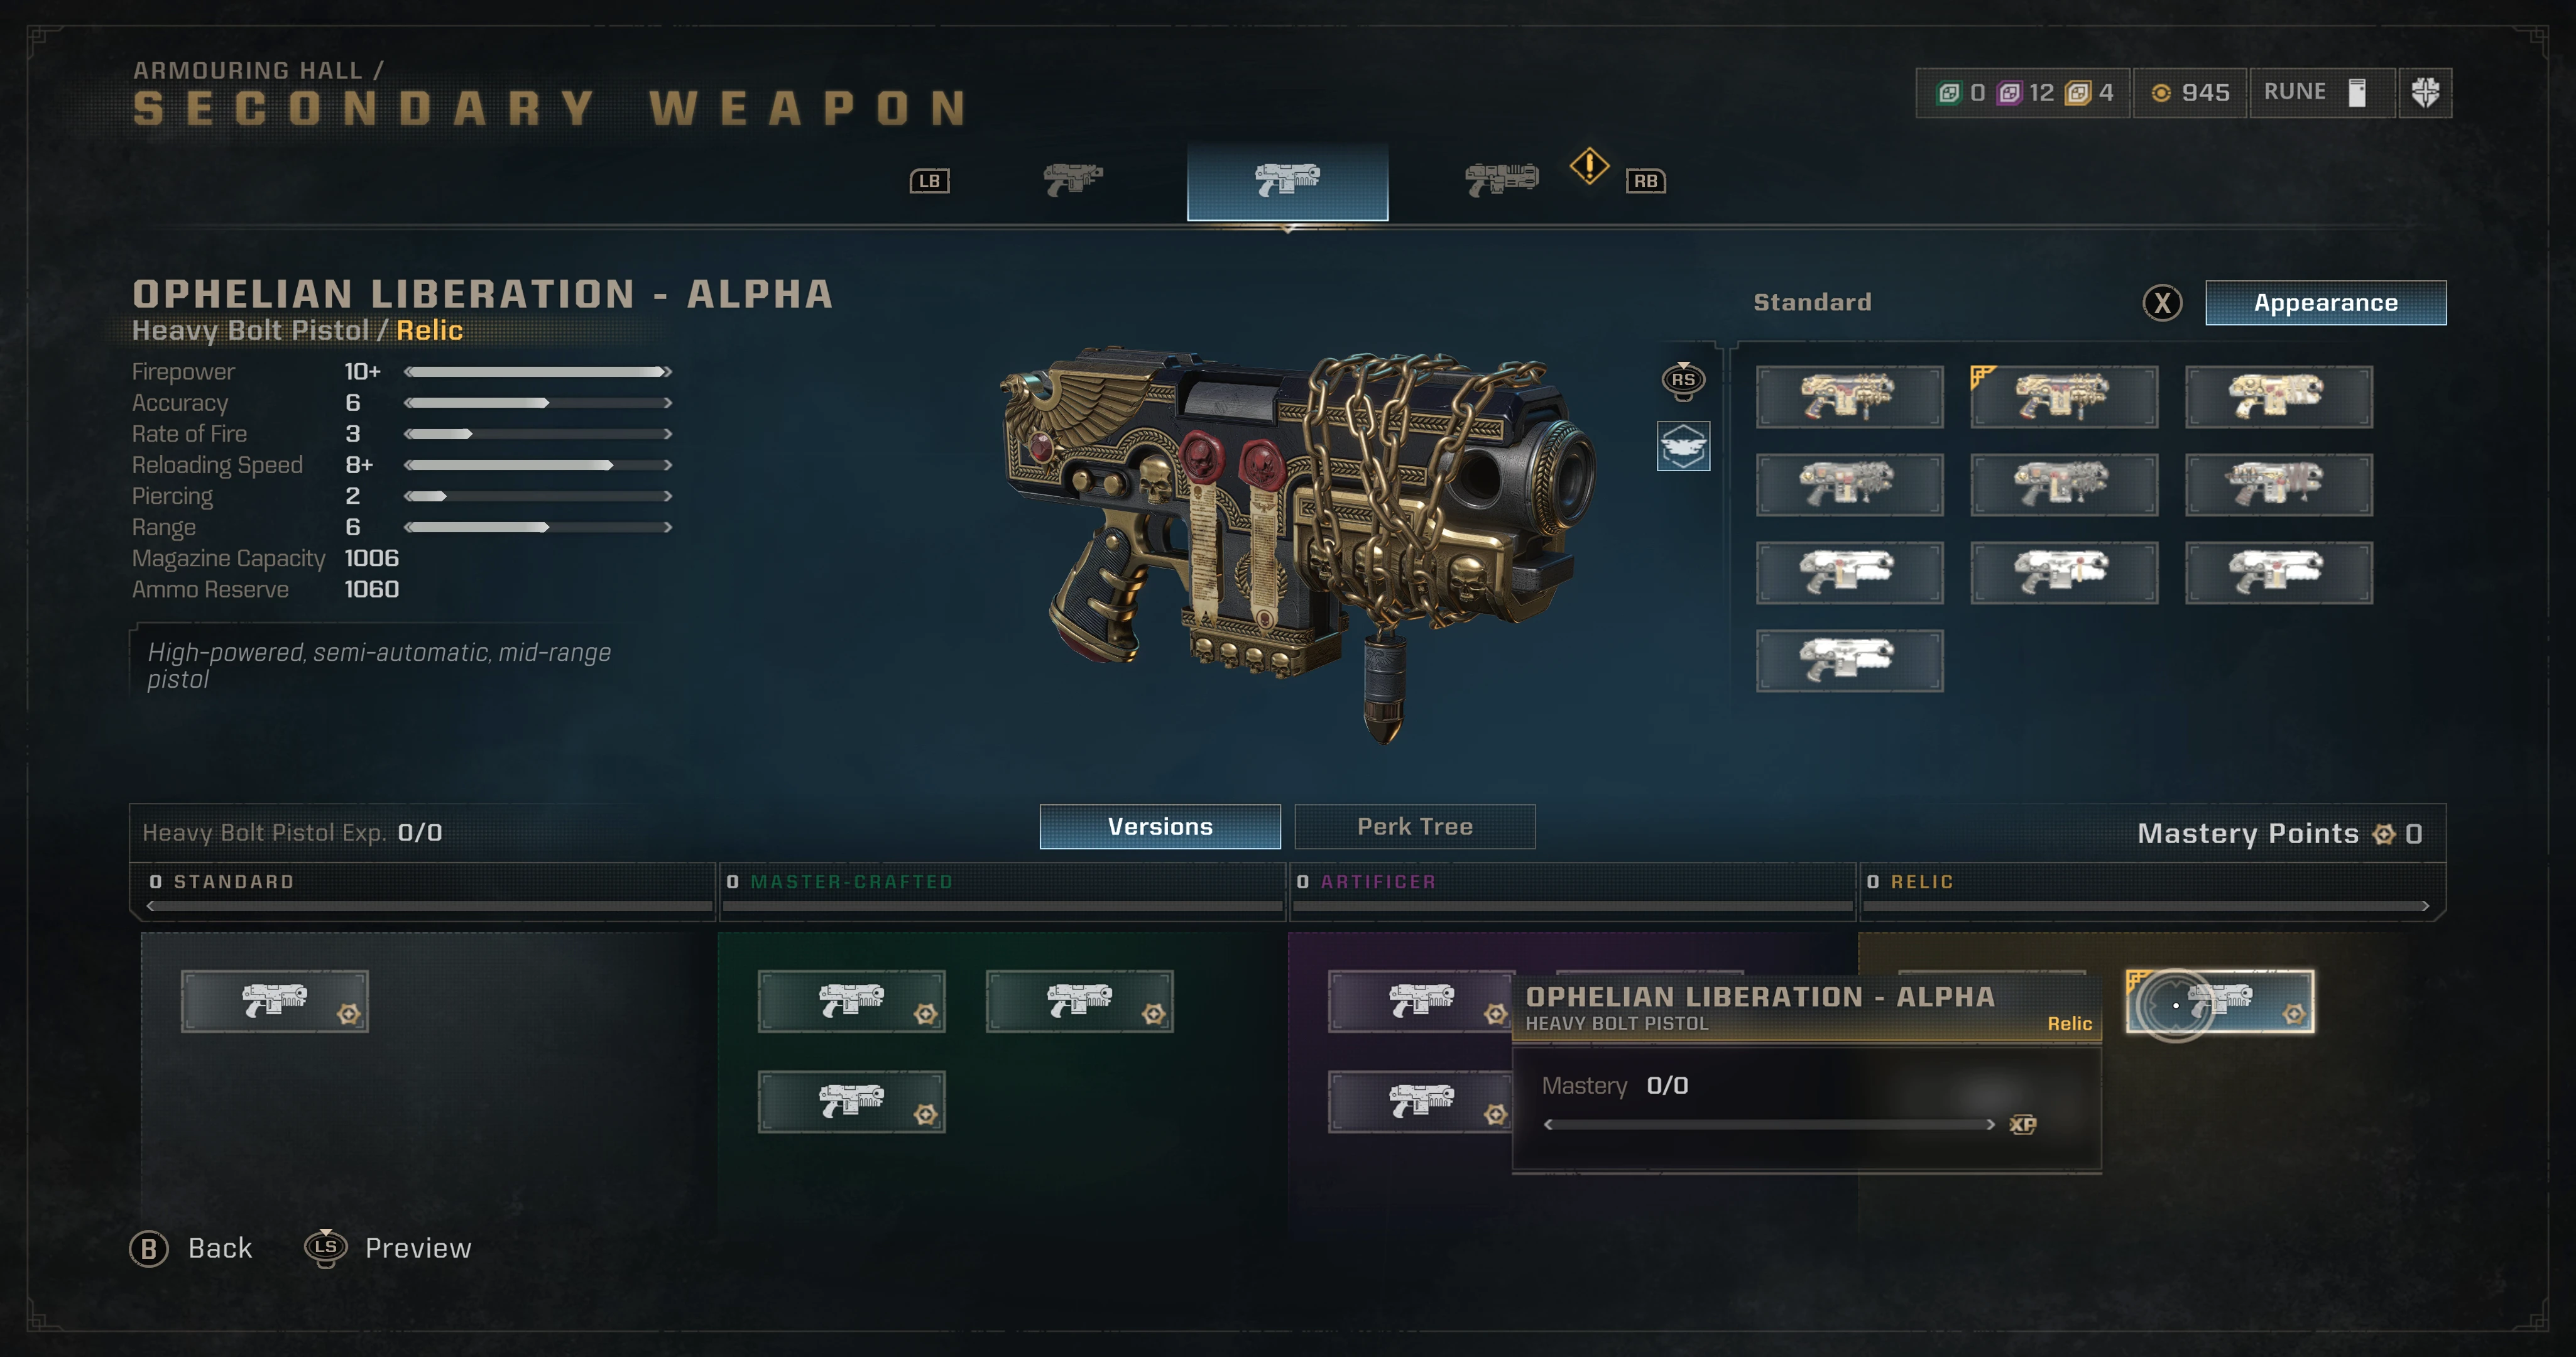Switch to the Perk Tree tab
The height and width of the screenshot is (1357, 2576).
tap(1415, 827)
